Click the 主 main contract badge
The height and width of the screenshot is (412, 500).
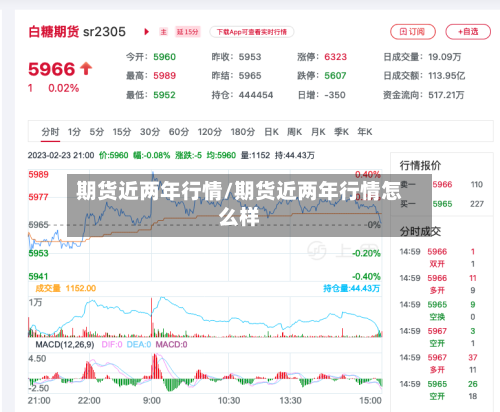pyautogui.click(x=163, y=32)
